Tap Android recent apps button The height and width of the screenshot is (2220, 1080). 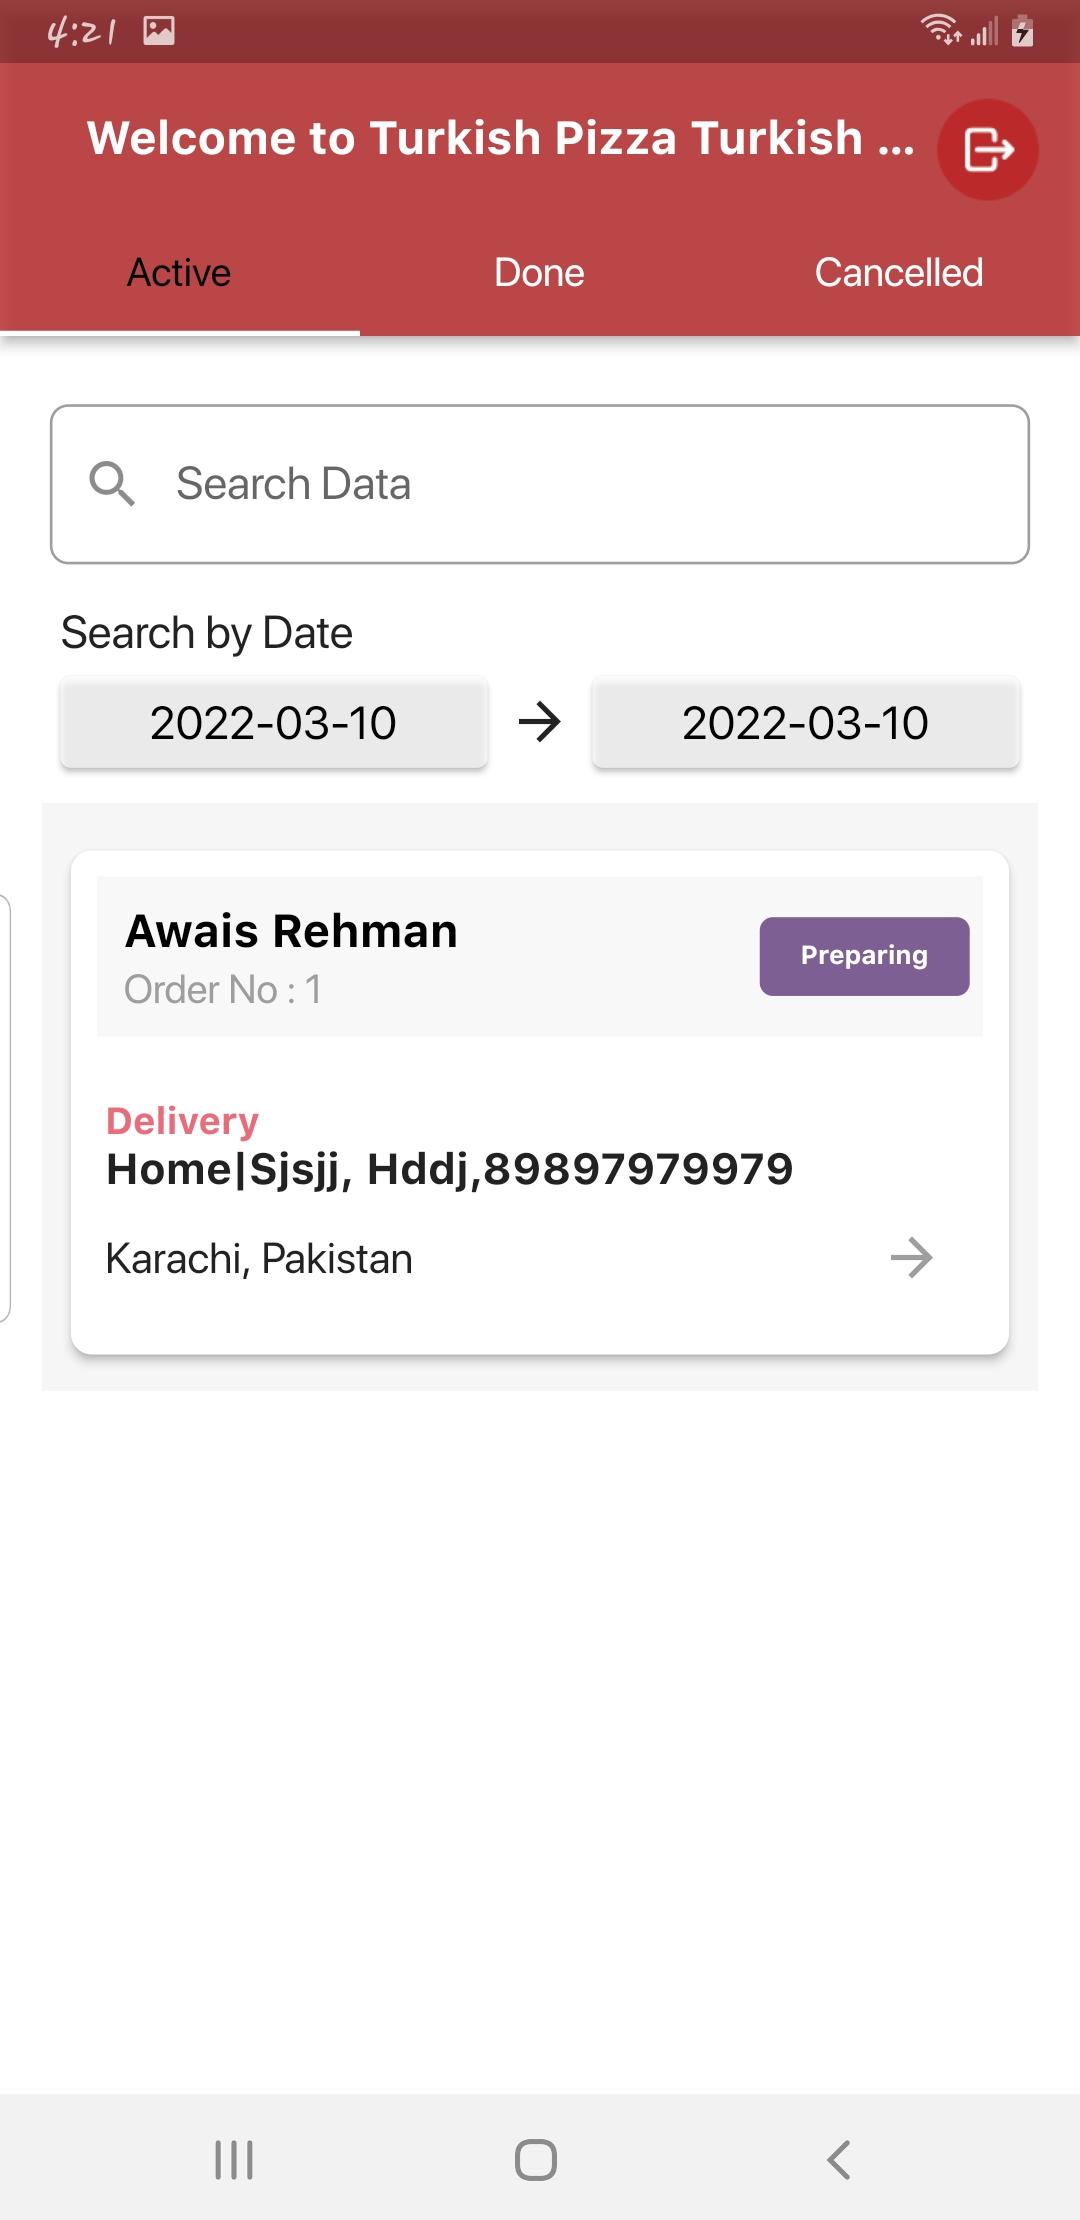pyautogui.click(x=234, y=2160)
